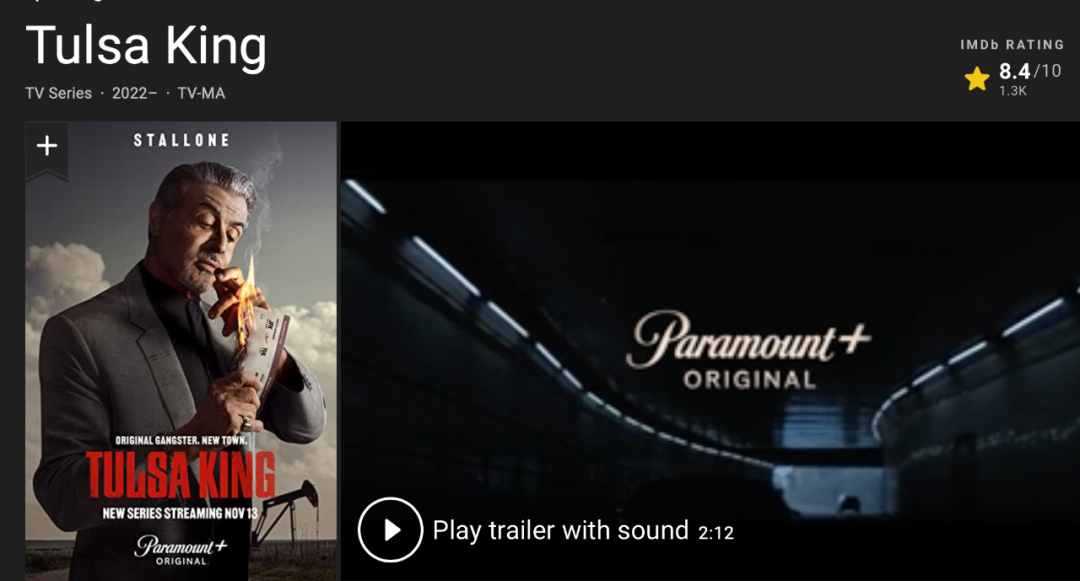Click the red TULSA KING poster title

(x=180, y=476)
